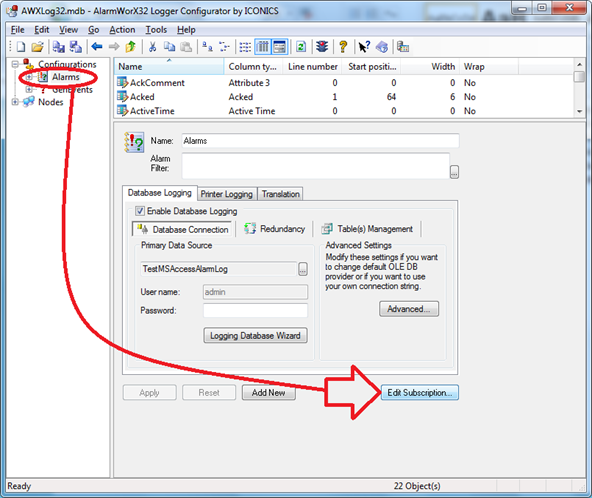Screen dimensions: 592x498
Task: Open the Go menu
Action: 94,30
